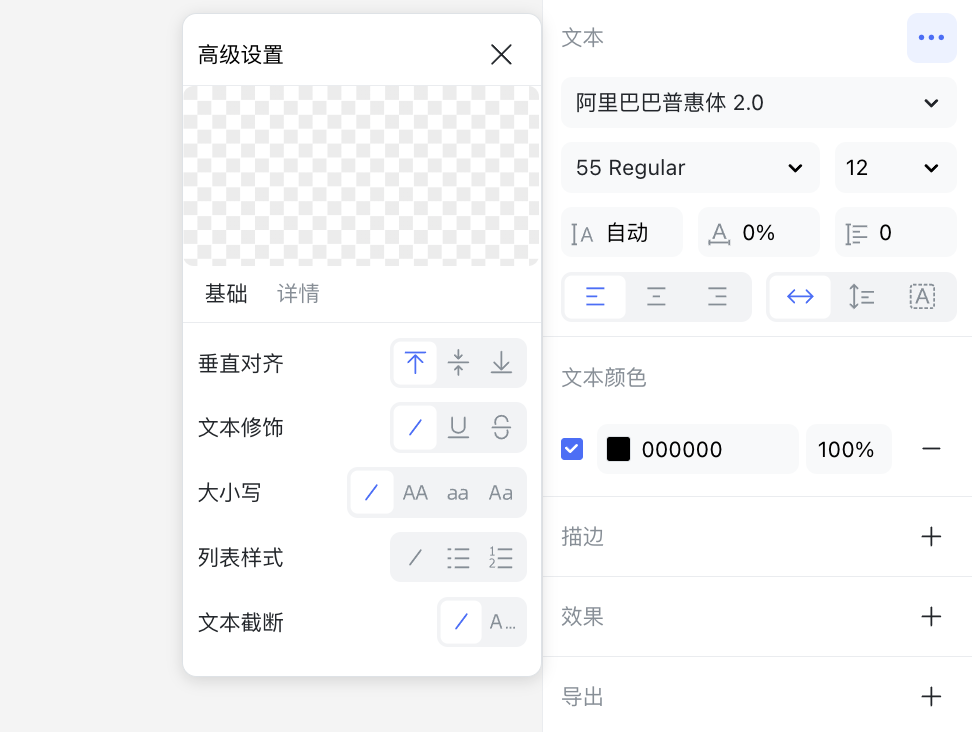972x732 pixels.
Task: Select fixed size text box mode
Action: coord(922,297)
